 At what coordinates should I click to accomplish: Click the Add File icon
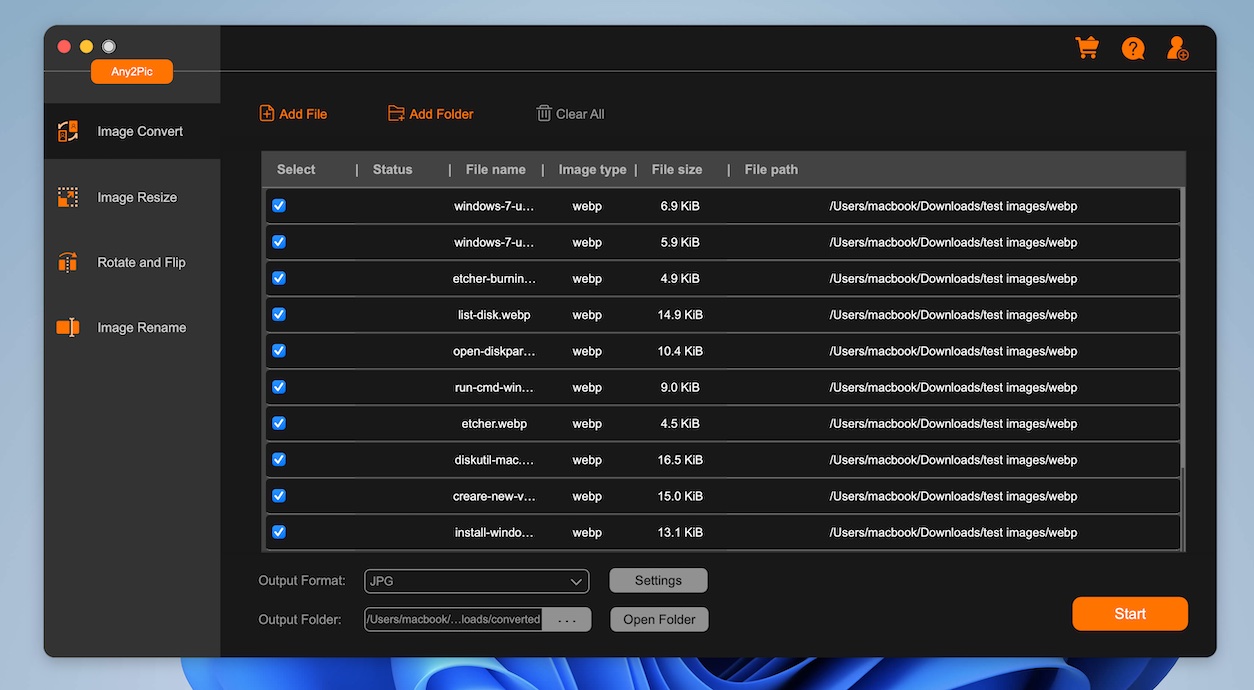point(267,114)
